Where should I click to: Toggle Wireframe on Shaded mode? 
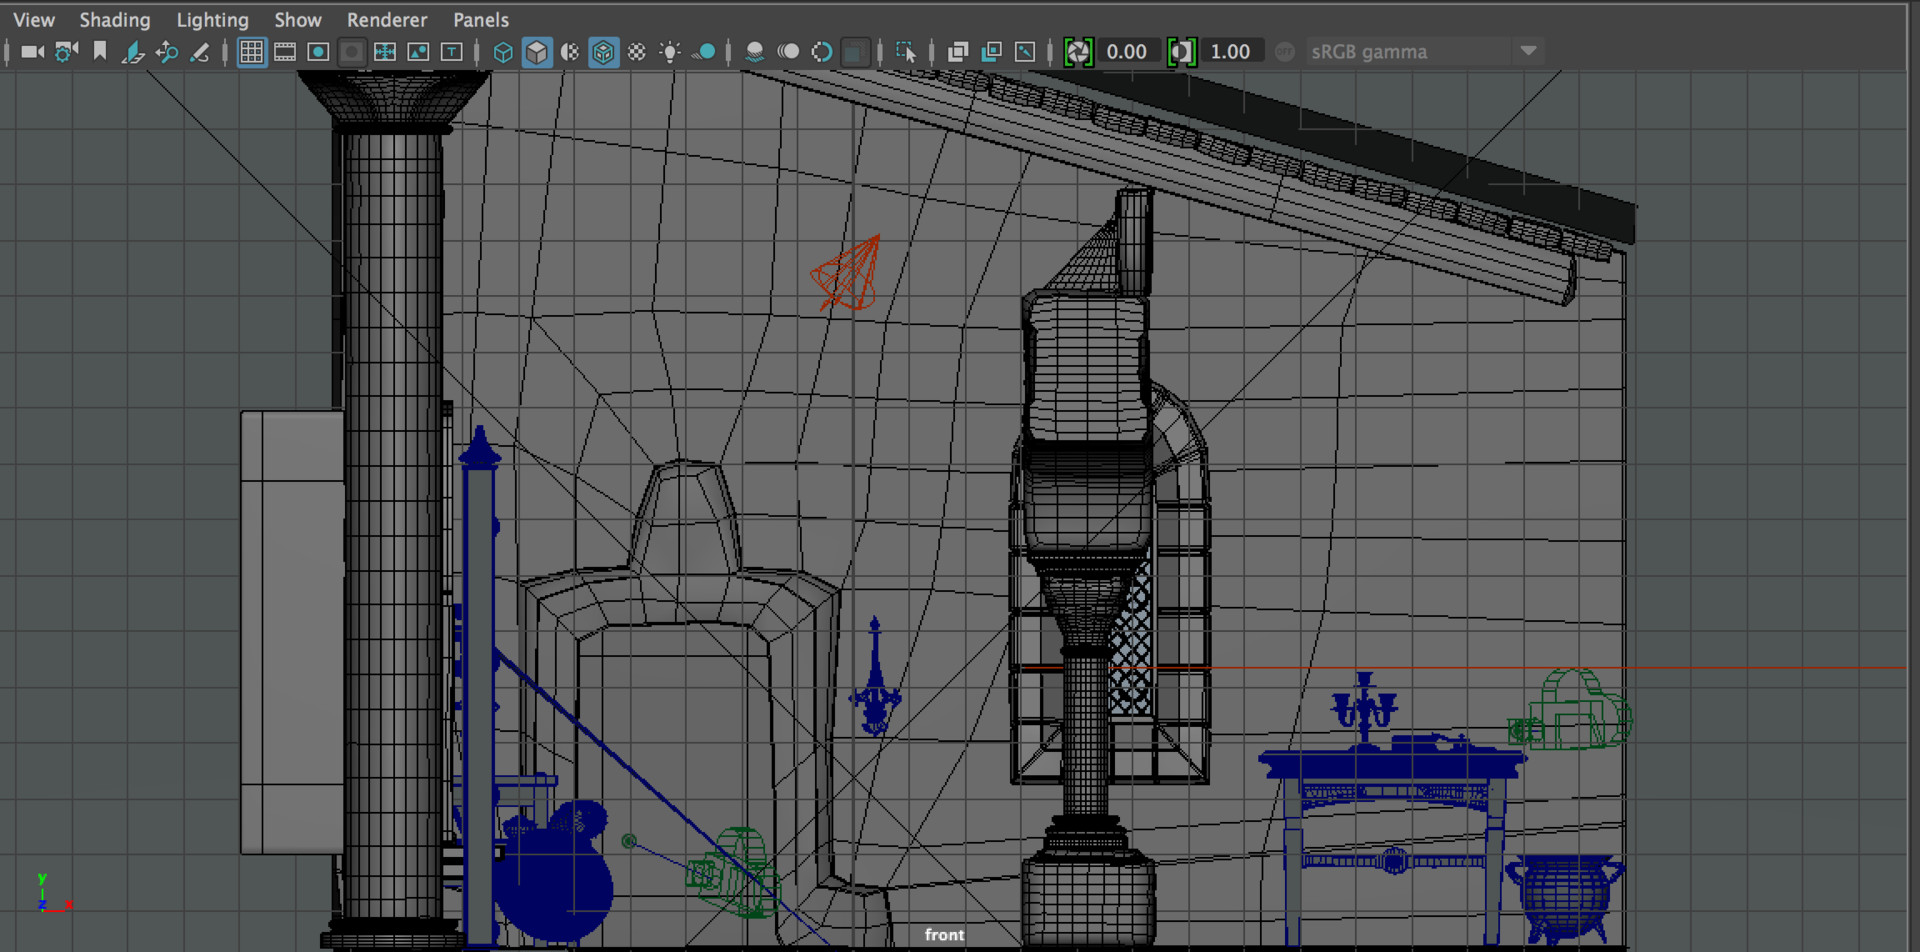click(x=603, y=52)
